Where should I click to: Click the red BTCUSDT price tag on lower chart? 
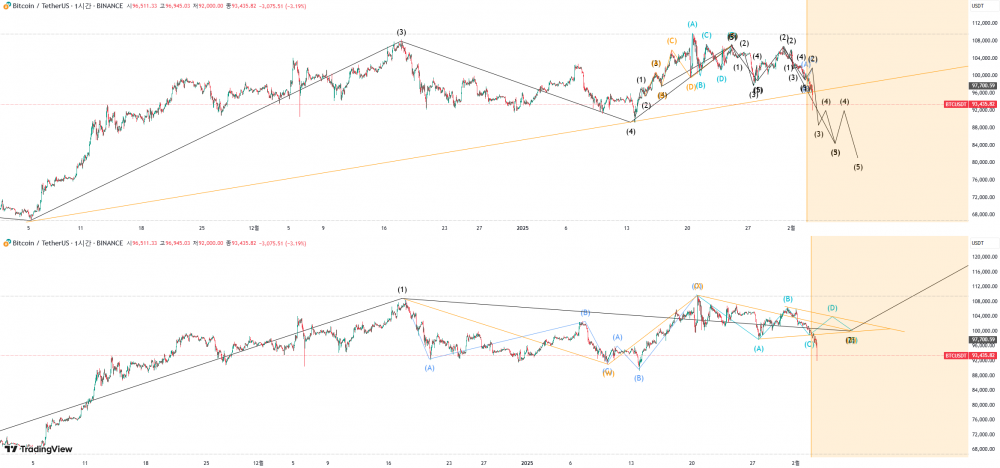point(956,355)
